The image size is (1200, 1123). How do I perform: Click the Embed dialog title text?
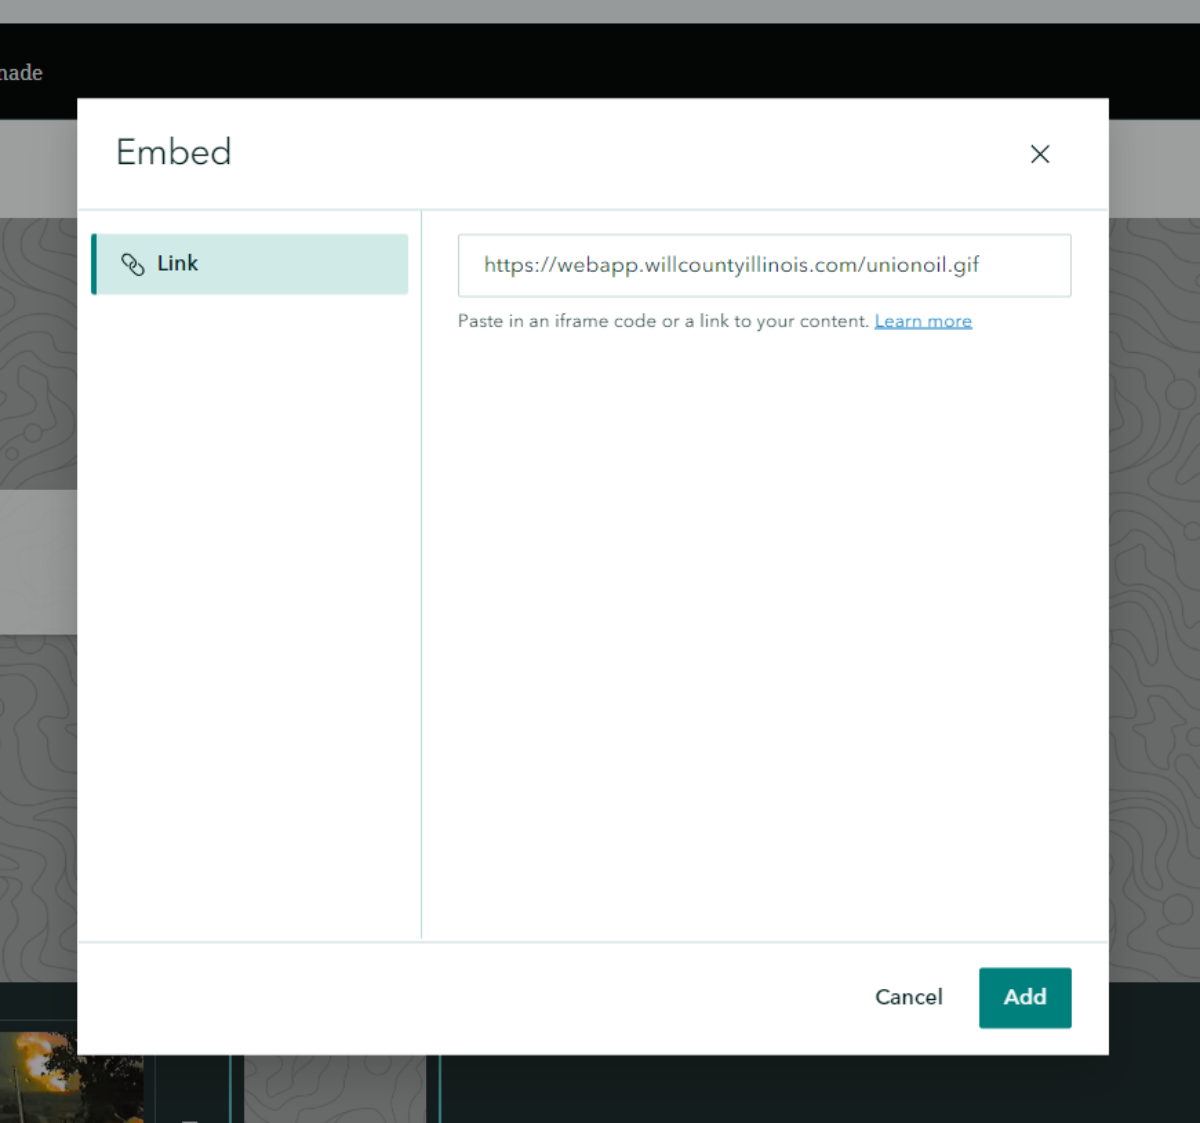tap(173, 152)
